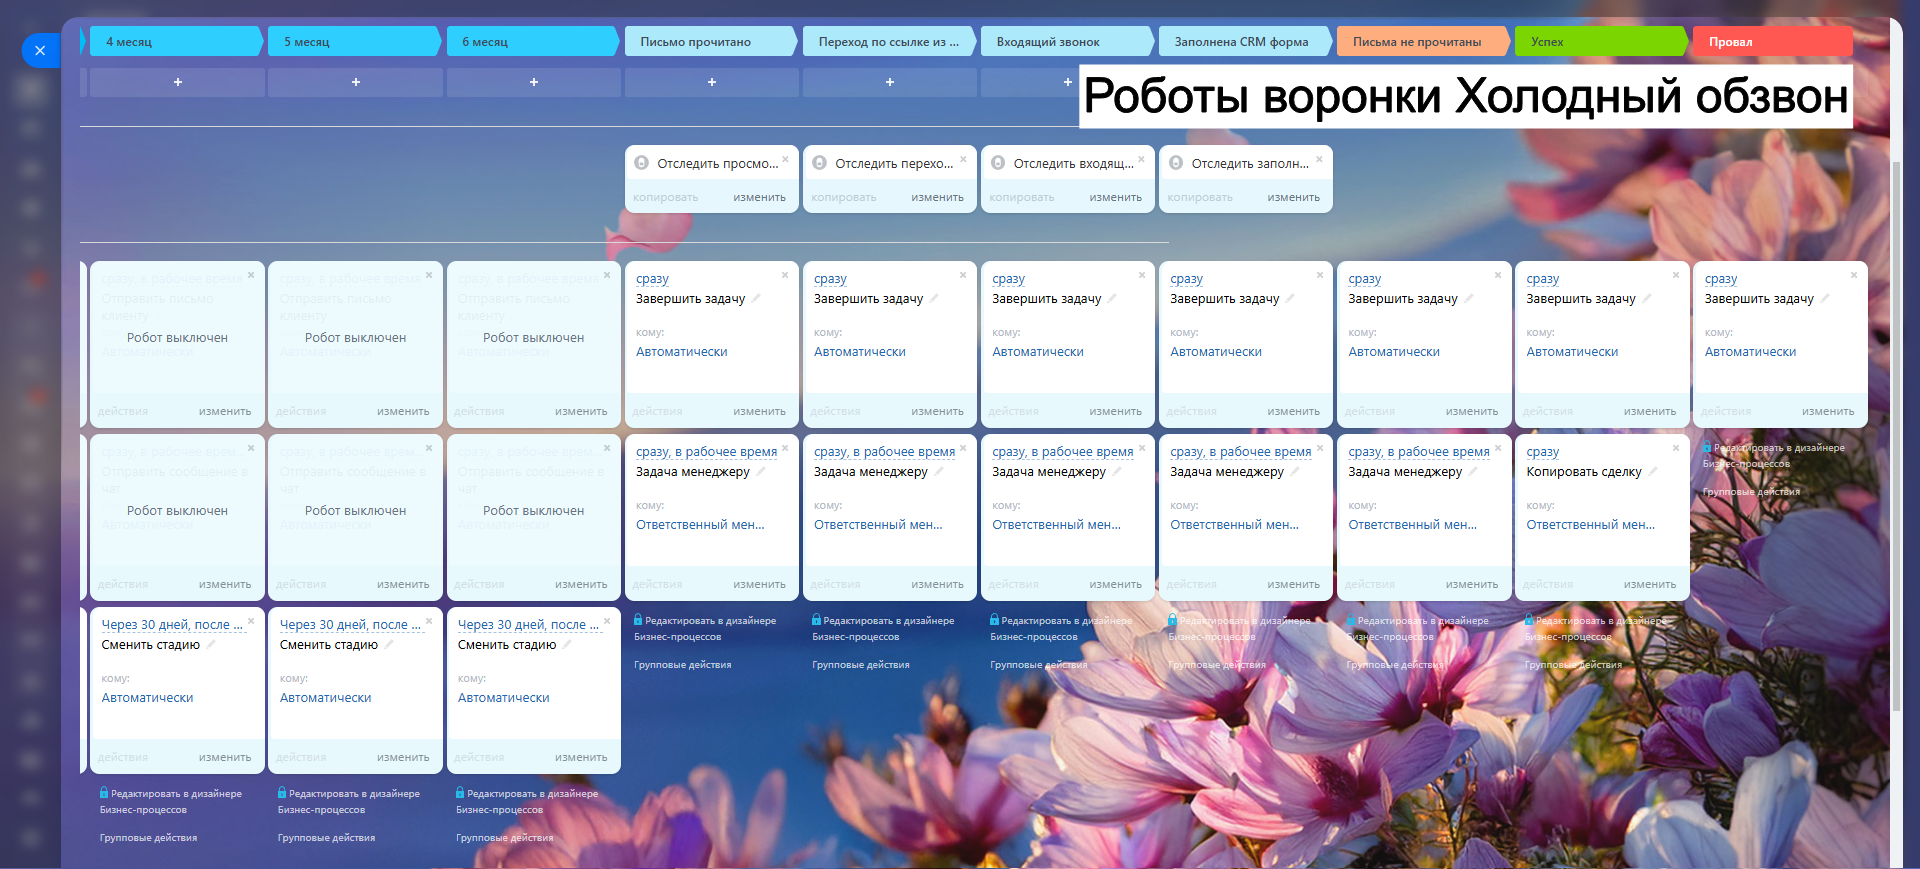Click the trigger icon on "Отследить входящ..." card
1920x869 pixels.
998,163
